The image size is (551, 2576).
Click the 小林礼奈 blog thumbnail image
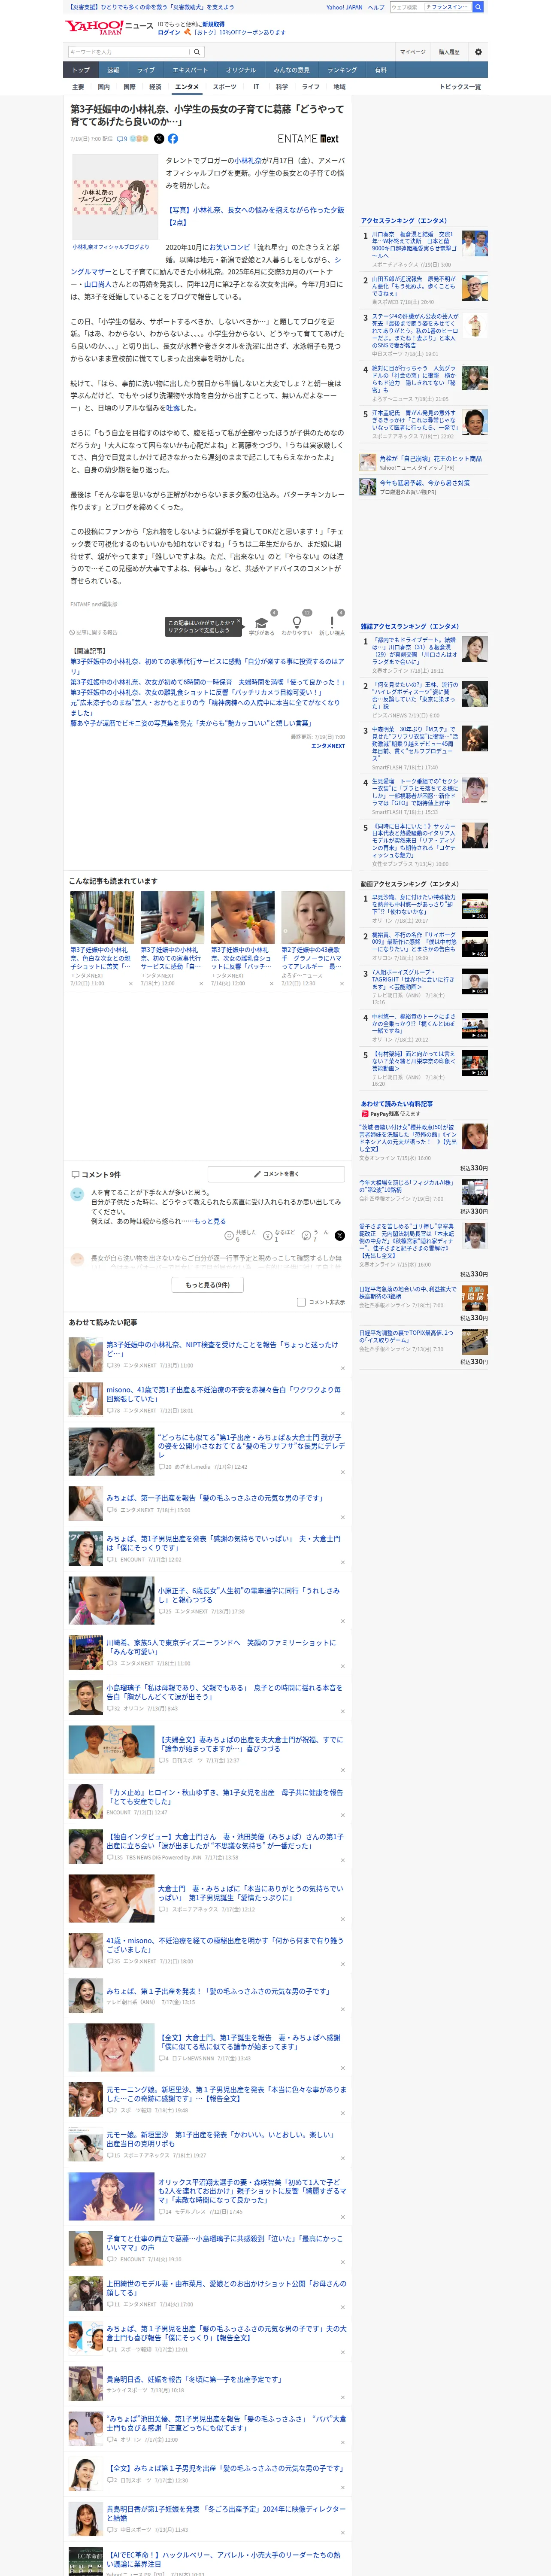click(x=114, y=197)
